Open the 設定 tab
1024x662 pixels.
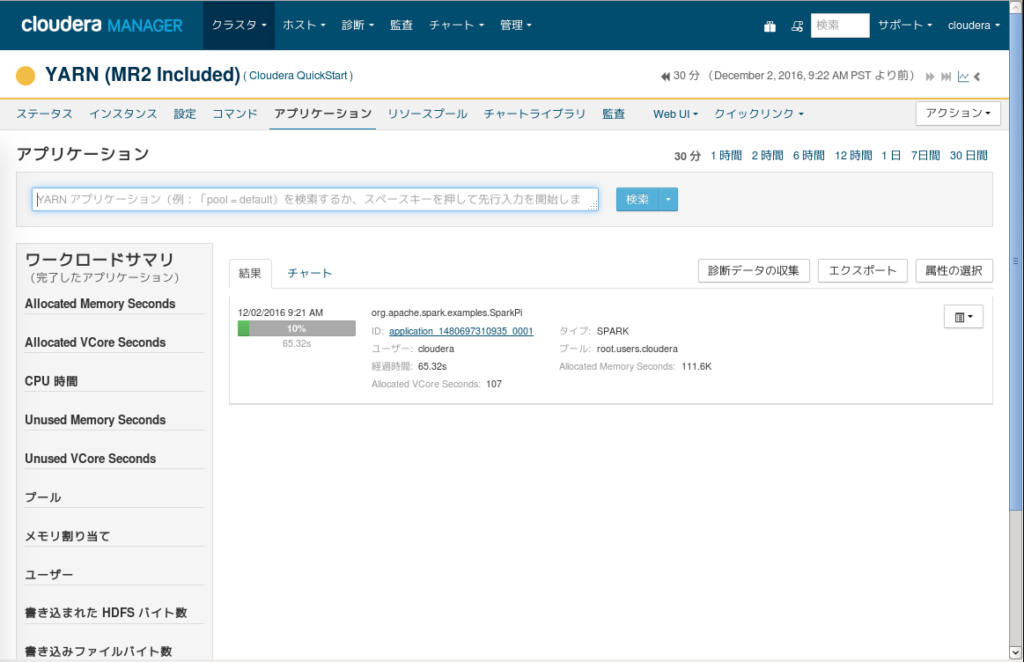coord(185,114)
